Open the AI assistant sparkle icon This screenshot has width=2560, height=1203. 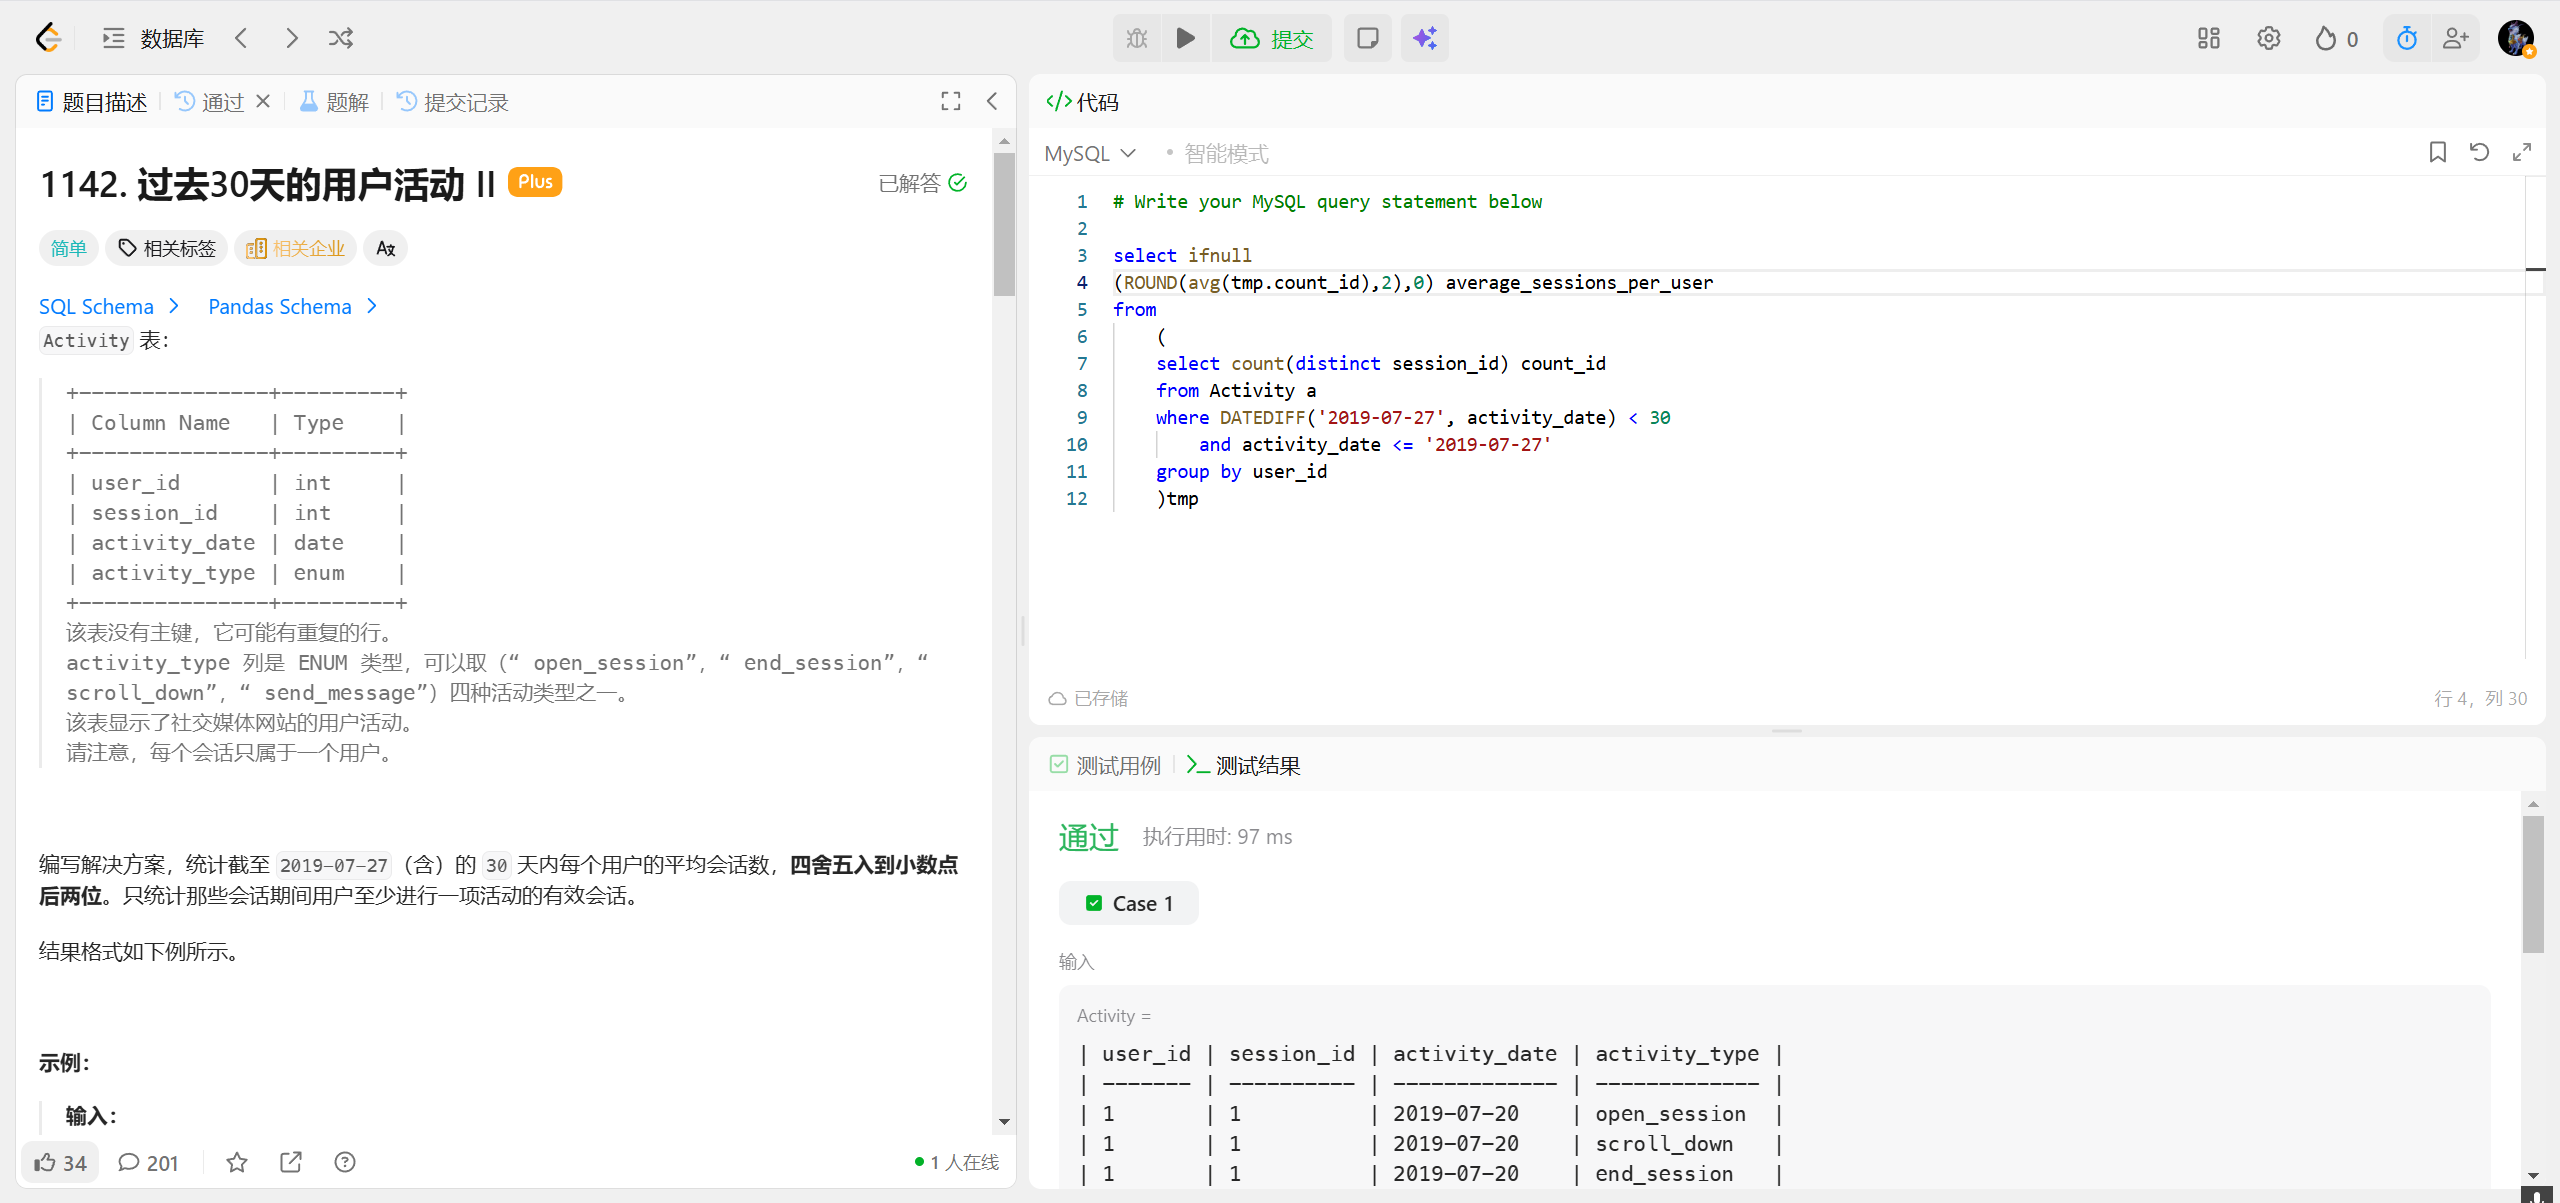[1424, 38]
